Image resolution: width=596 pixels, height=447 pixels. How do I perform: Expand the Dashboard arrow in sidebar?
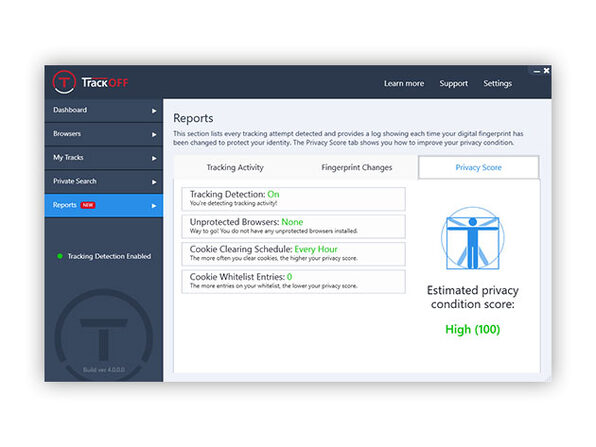coord(154,111)
